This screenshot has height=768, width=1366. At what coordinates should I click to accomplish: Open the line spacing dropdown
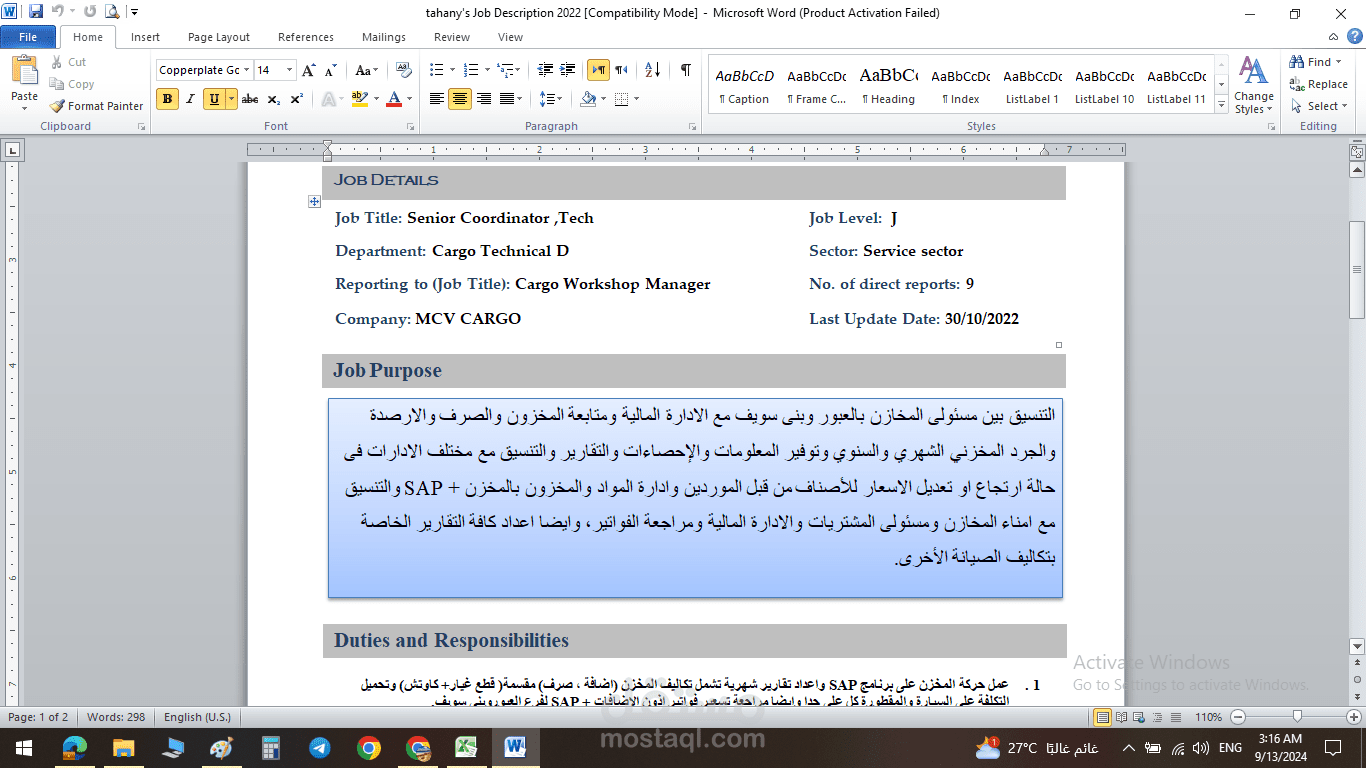coord(549,99)
